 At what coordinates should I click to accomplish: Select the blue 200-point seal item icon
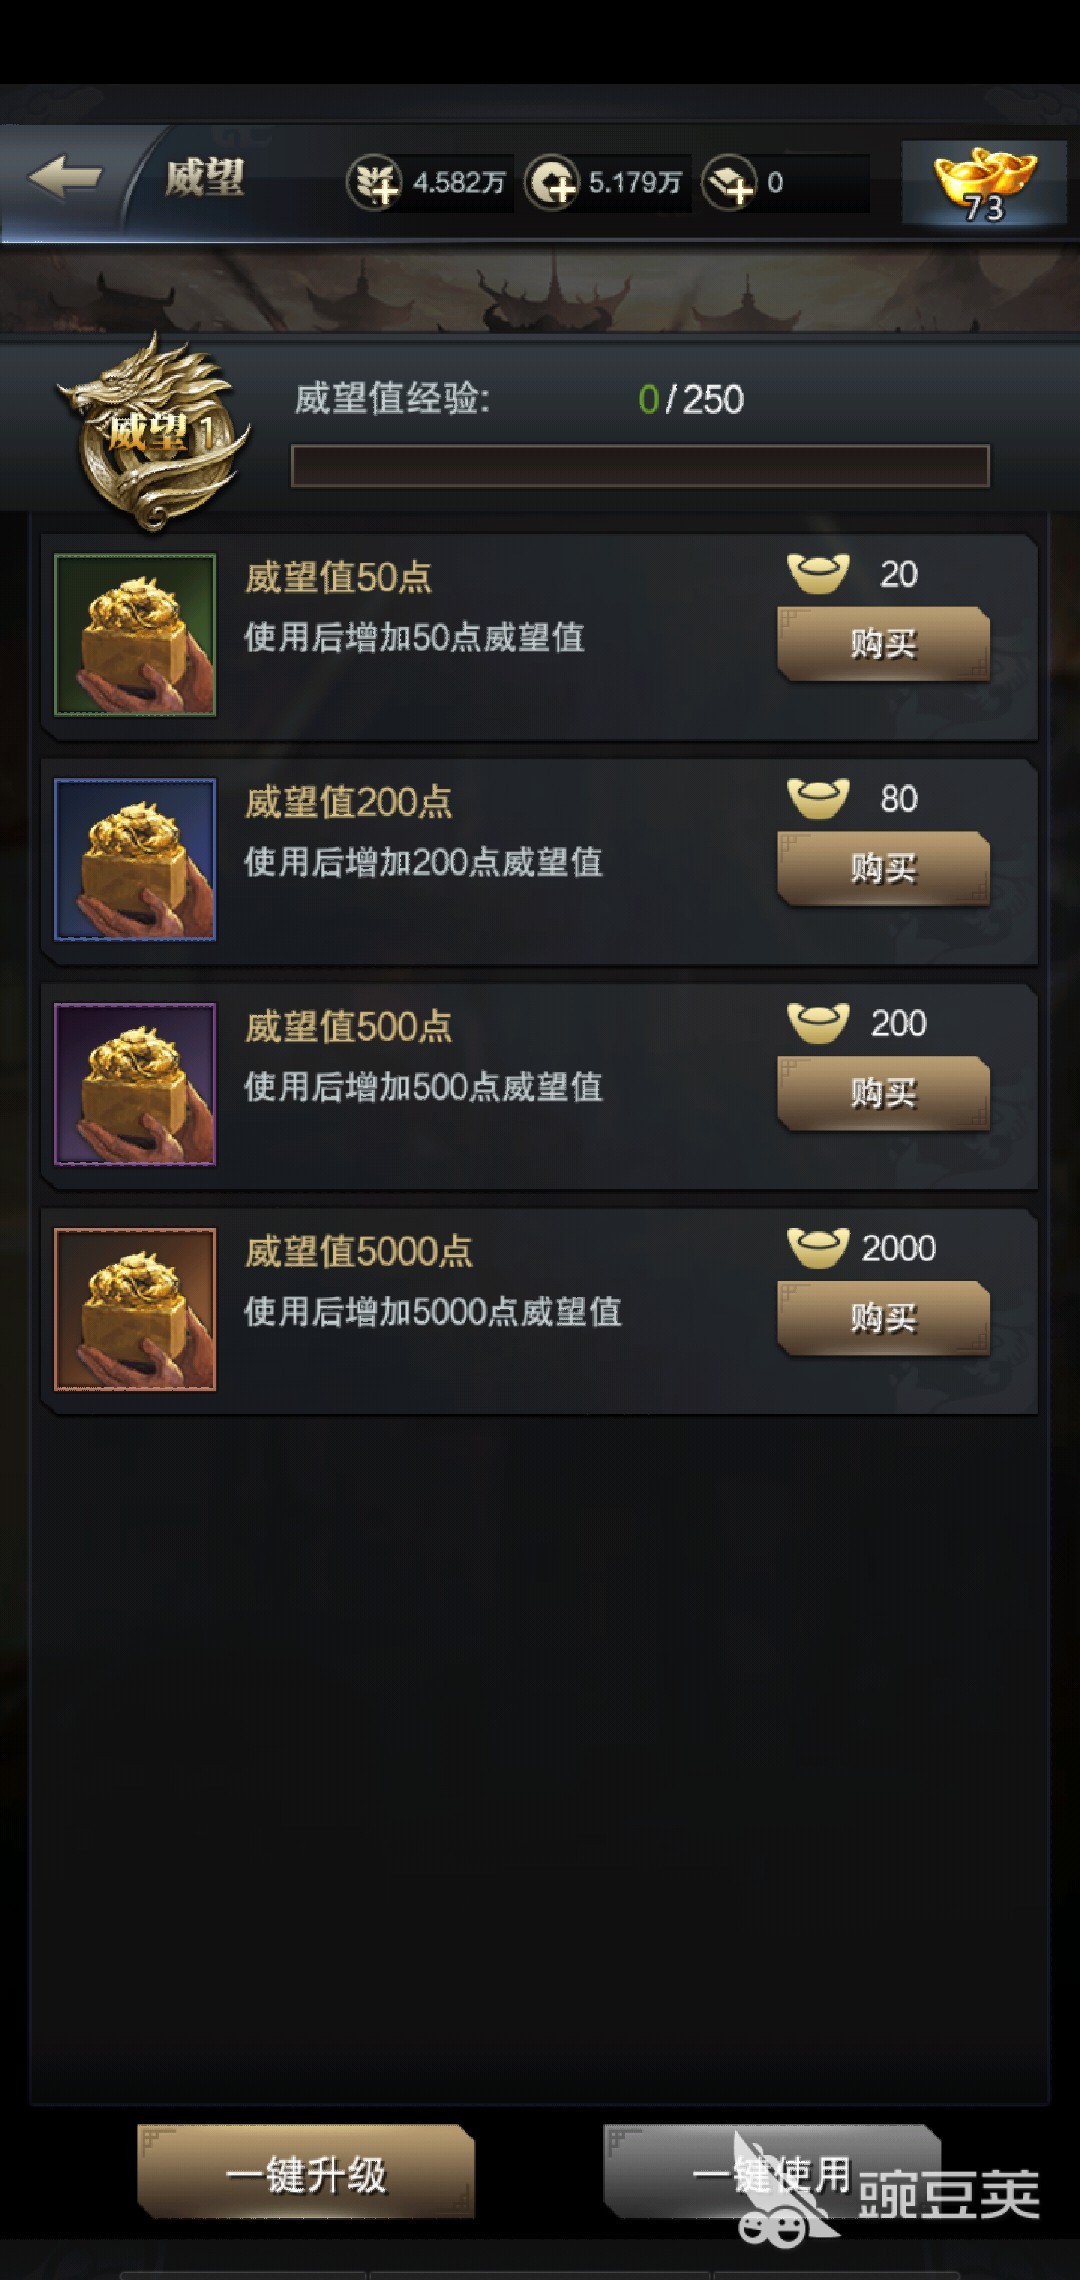(x=135, y=860)
